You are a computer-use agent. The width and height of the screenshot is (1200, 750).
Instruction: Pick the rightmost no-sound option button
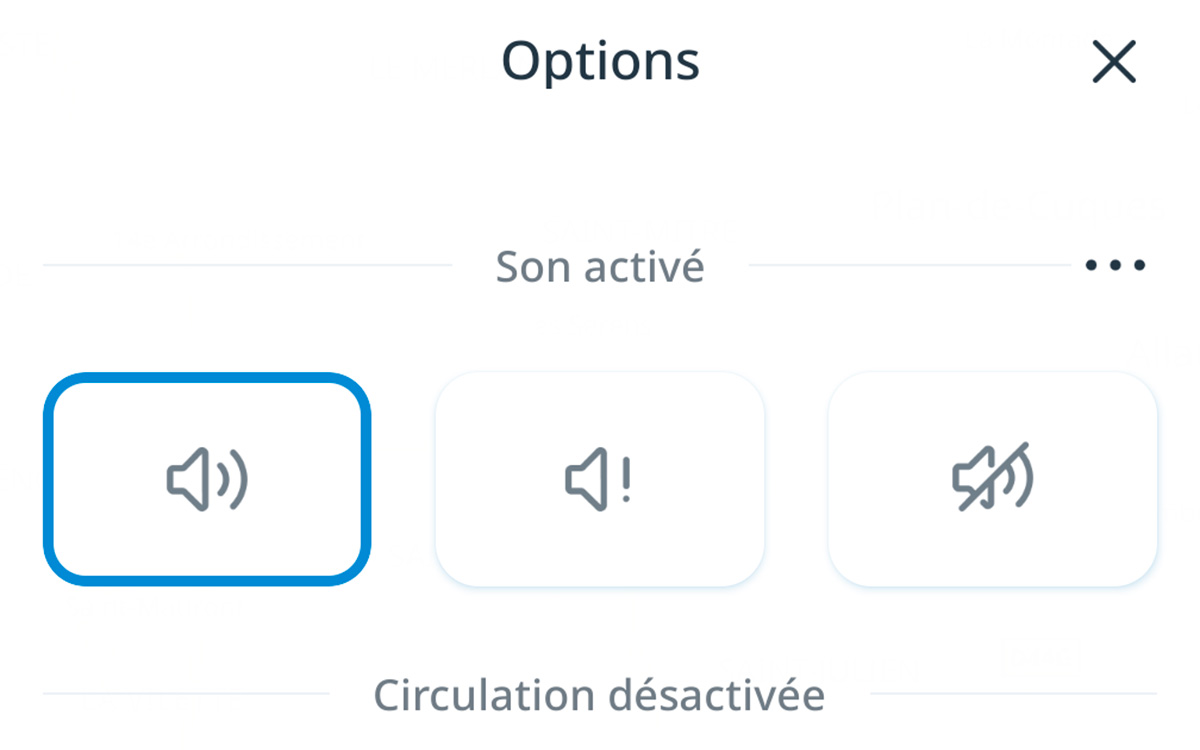click(992, 479)
